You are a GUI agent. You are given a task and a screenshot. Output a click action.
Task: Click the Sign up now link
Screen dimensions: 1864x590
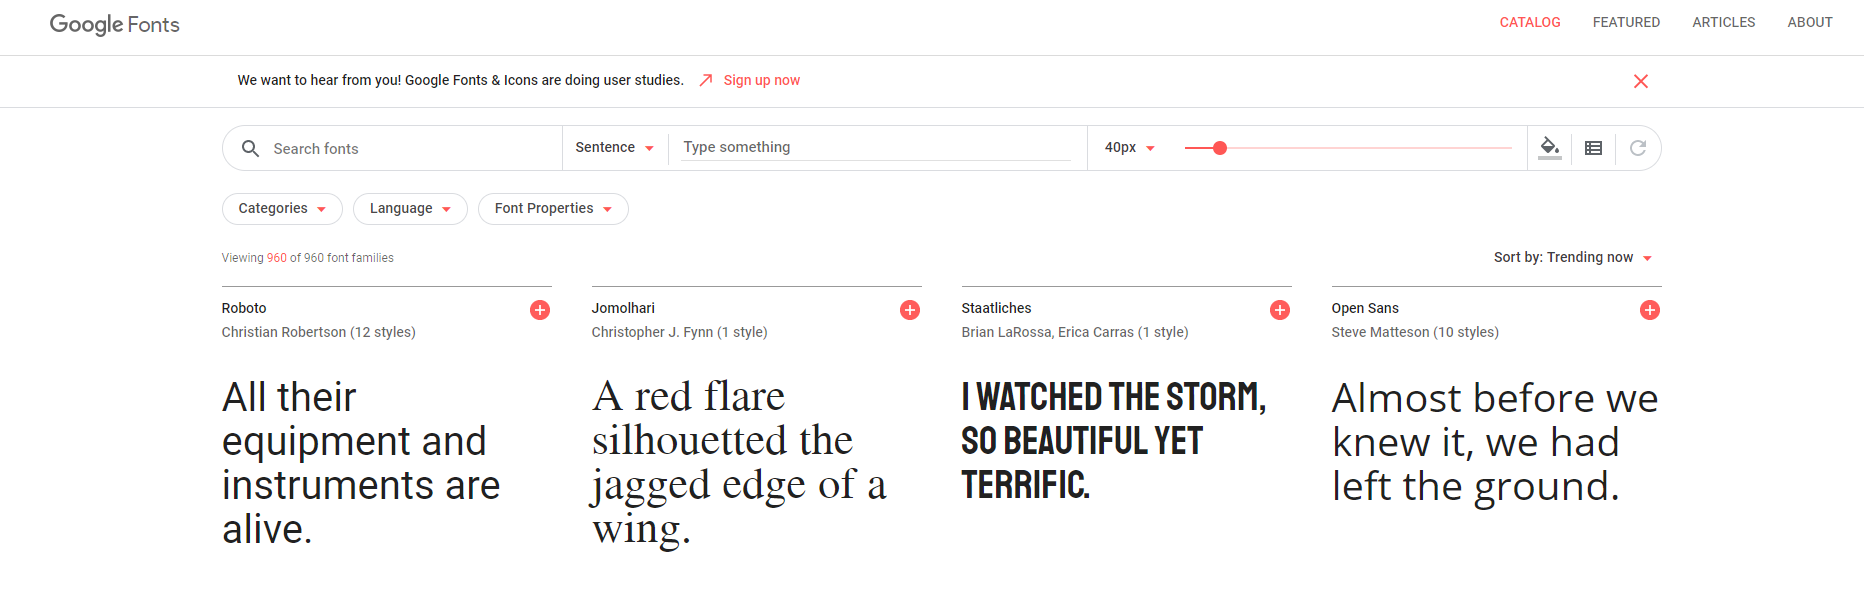coord(762,80)
